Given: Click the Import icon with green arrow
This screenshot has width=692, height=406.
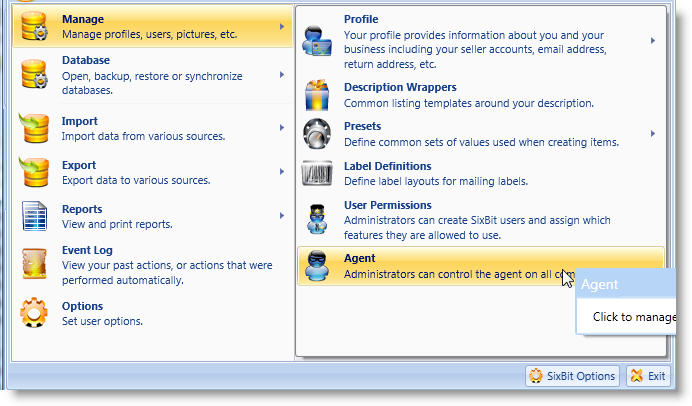Looking at the screenshot, I should (34, 130).
